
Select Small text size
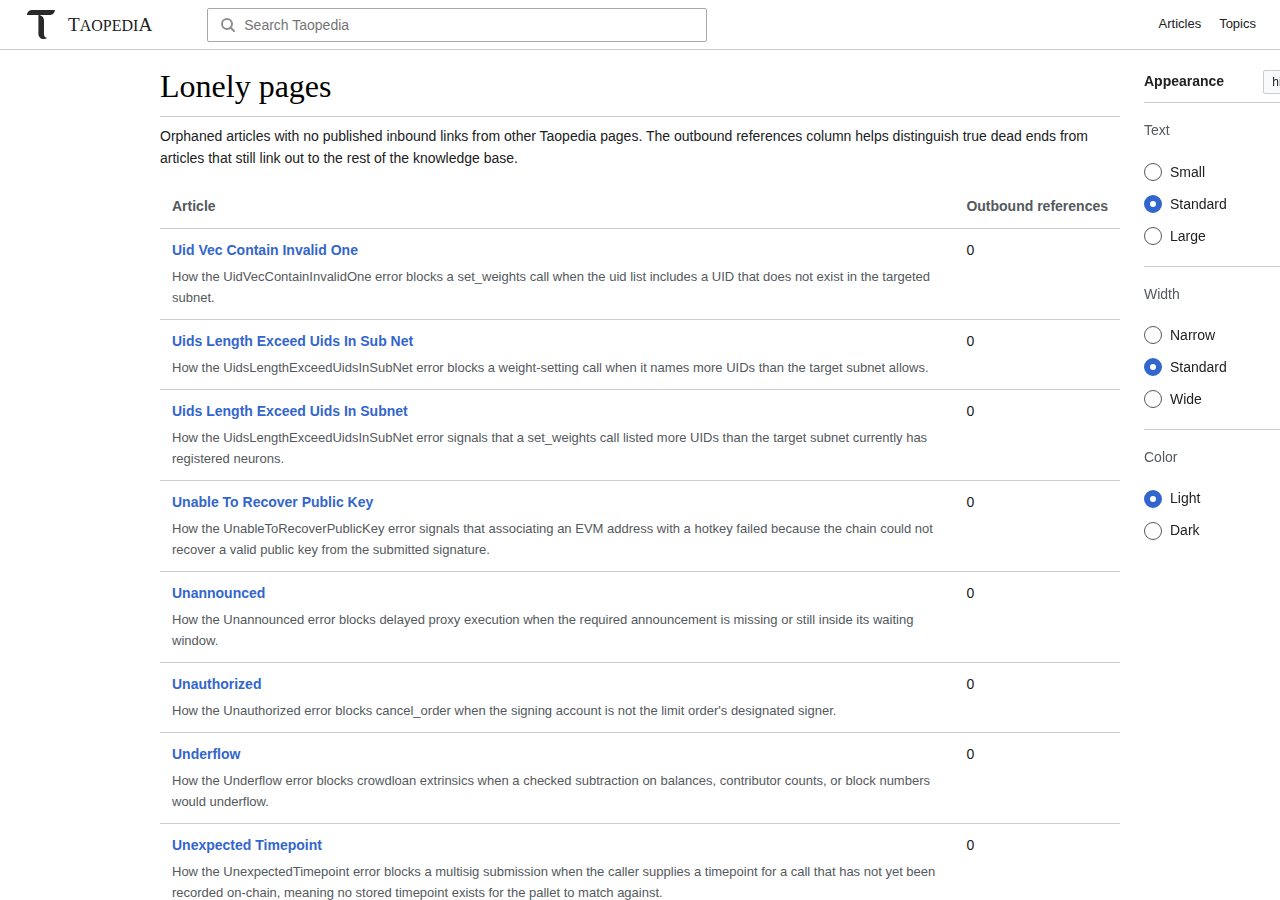pyautogui.click(x=1153, y=172)
